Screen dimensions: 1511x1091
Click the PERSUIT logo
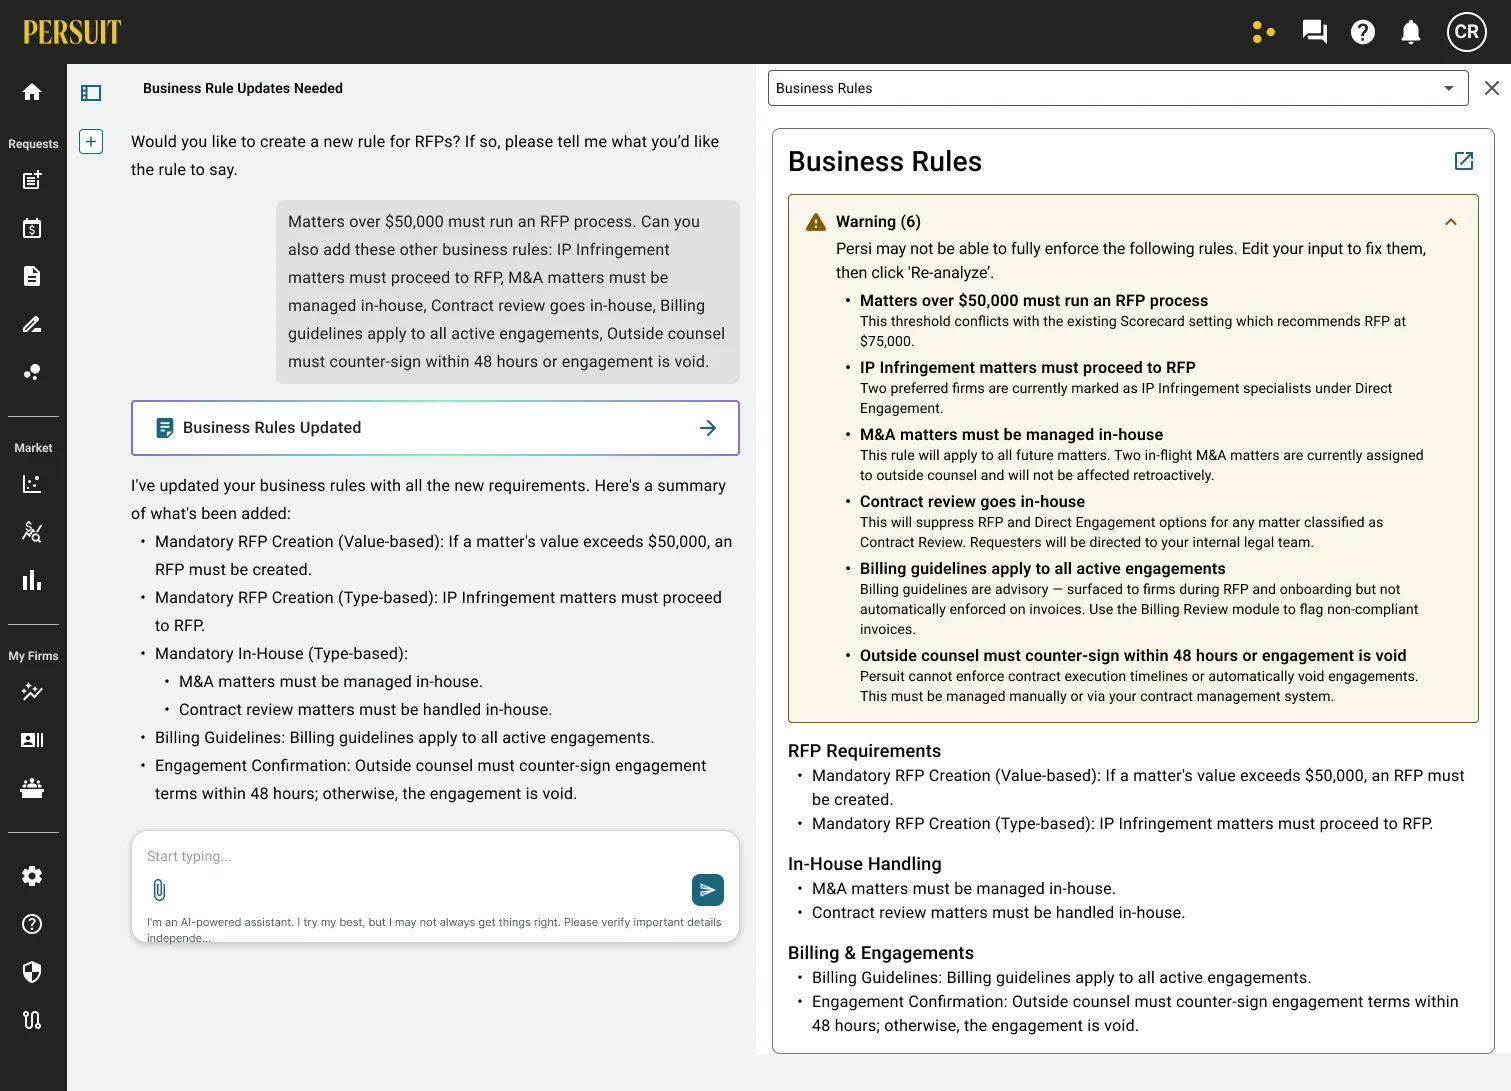[x=72, y=32]
